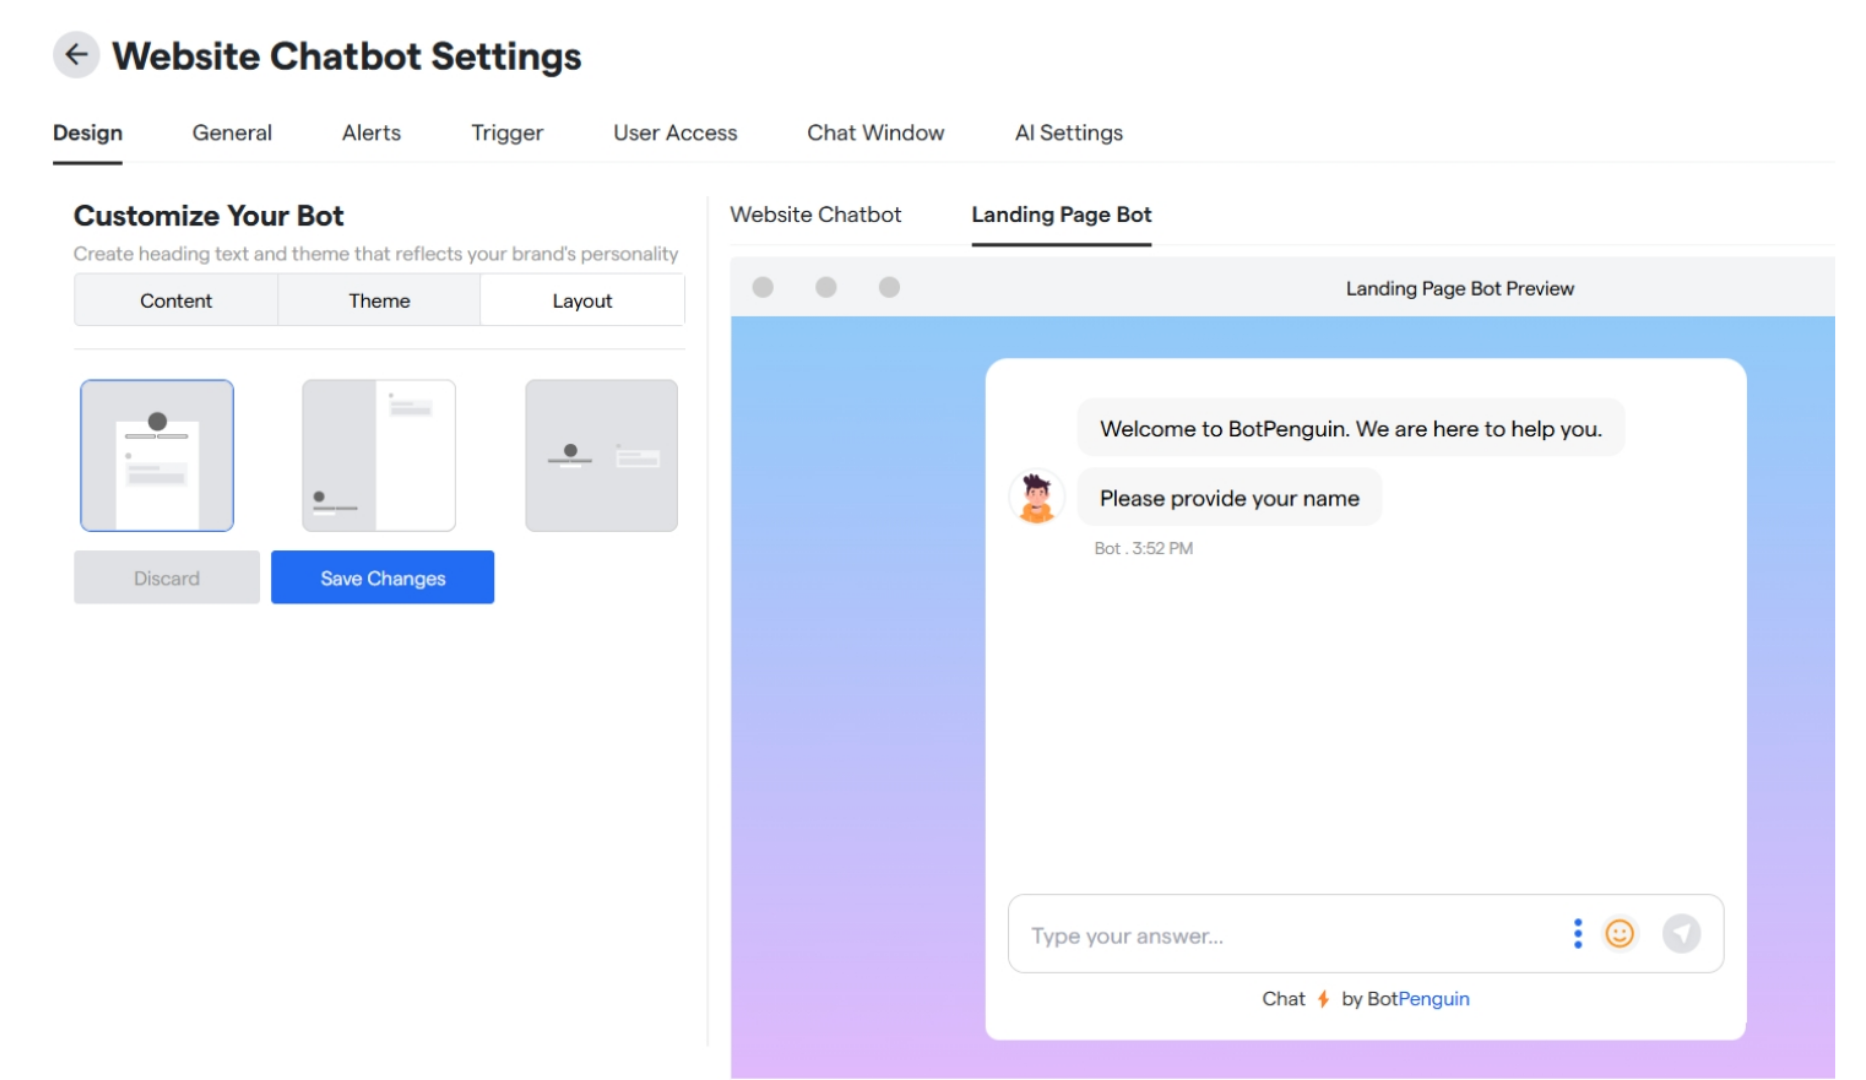The height and width of the screenshot is (1080, 1866).
Task: Open the three-dot menu in the answer field
Action: tap(1578, 933)
